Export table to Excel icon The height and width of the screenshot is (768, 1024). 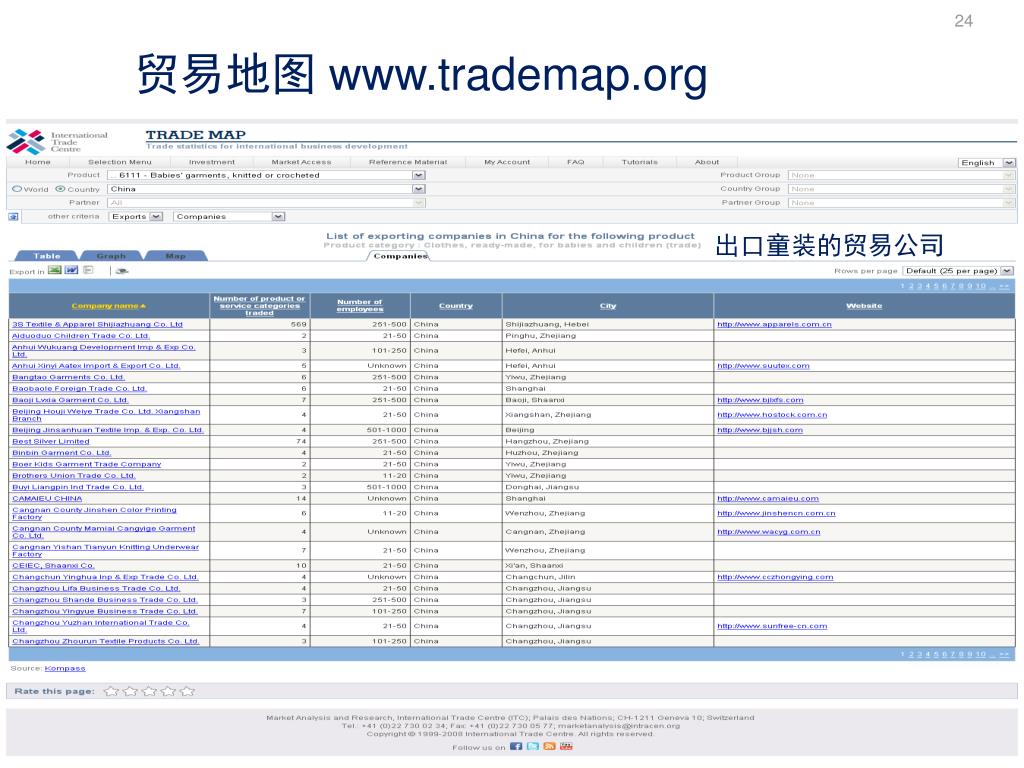pos(55,270)
